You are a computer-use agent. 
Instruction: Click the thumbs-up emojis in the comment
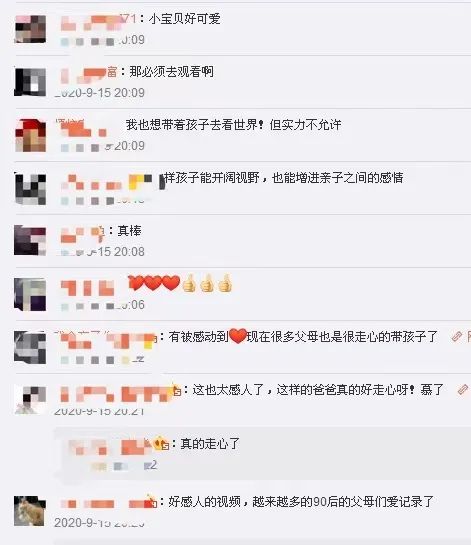tap(208, 283)
